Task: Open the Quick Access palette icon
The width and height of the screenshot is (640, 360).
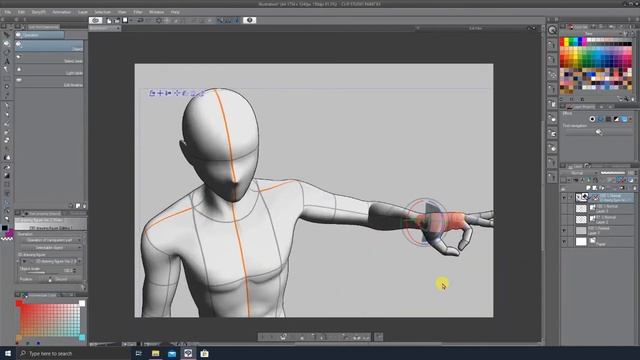Action: (552, 31)
